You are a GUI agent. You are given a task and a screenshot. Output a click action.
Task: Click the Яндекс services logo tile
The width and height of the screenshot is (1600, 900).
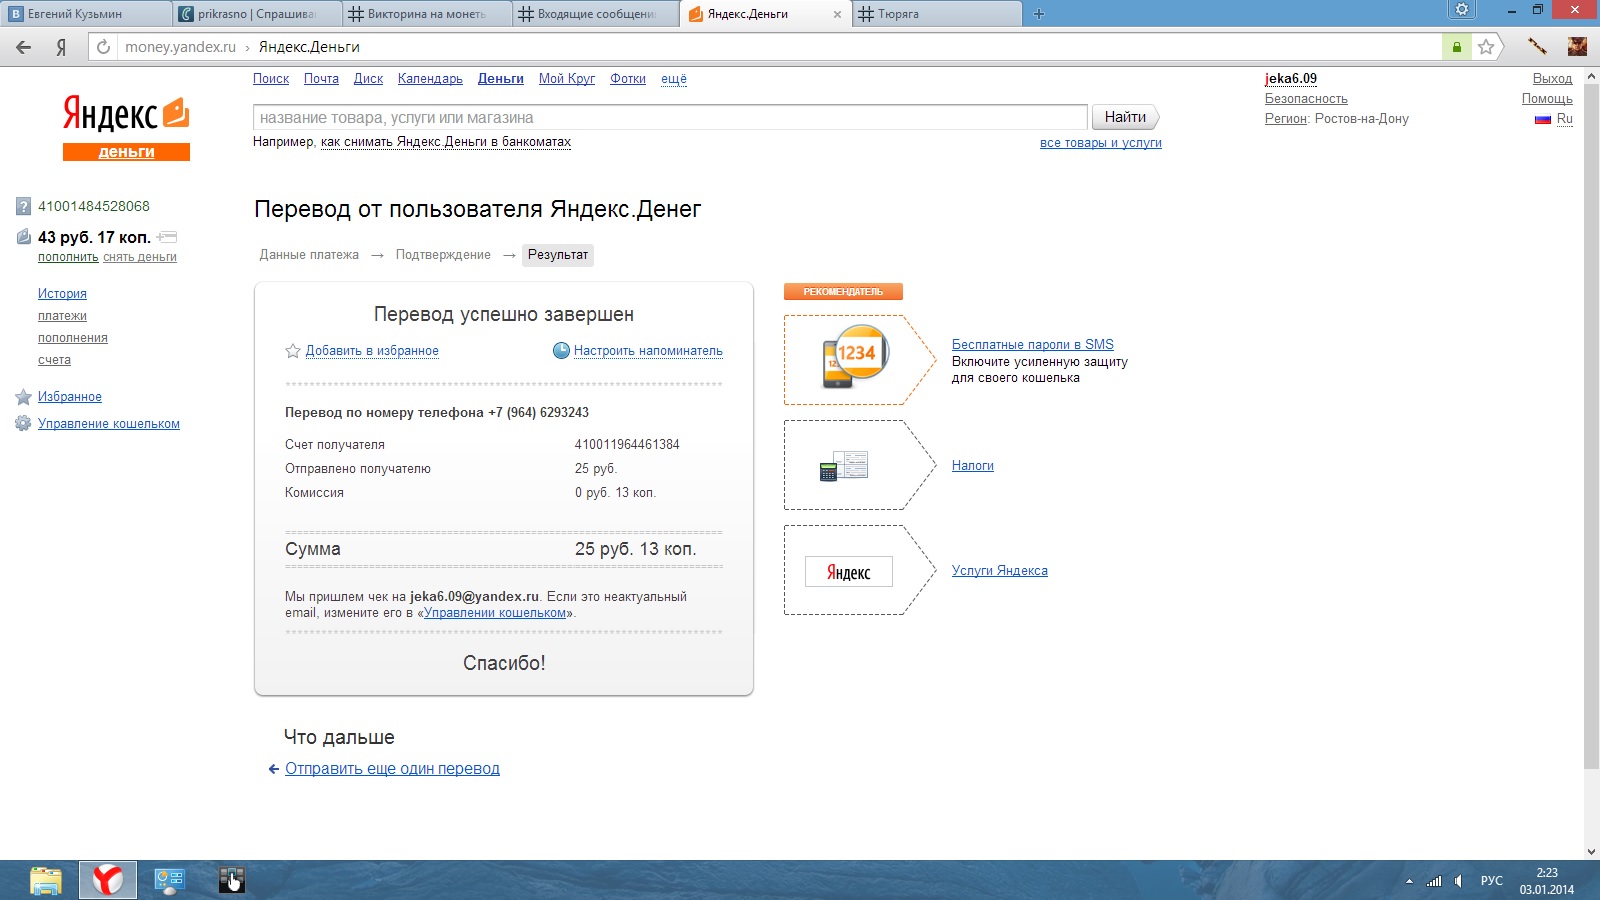click(x=848, y=572)
